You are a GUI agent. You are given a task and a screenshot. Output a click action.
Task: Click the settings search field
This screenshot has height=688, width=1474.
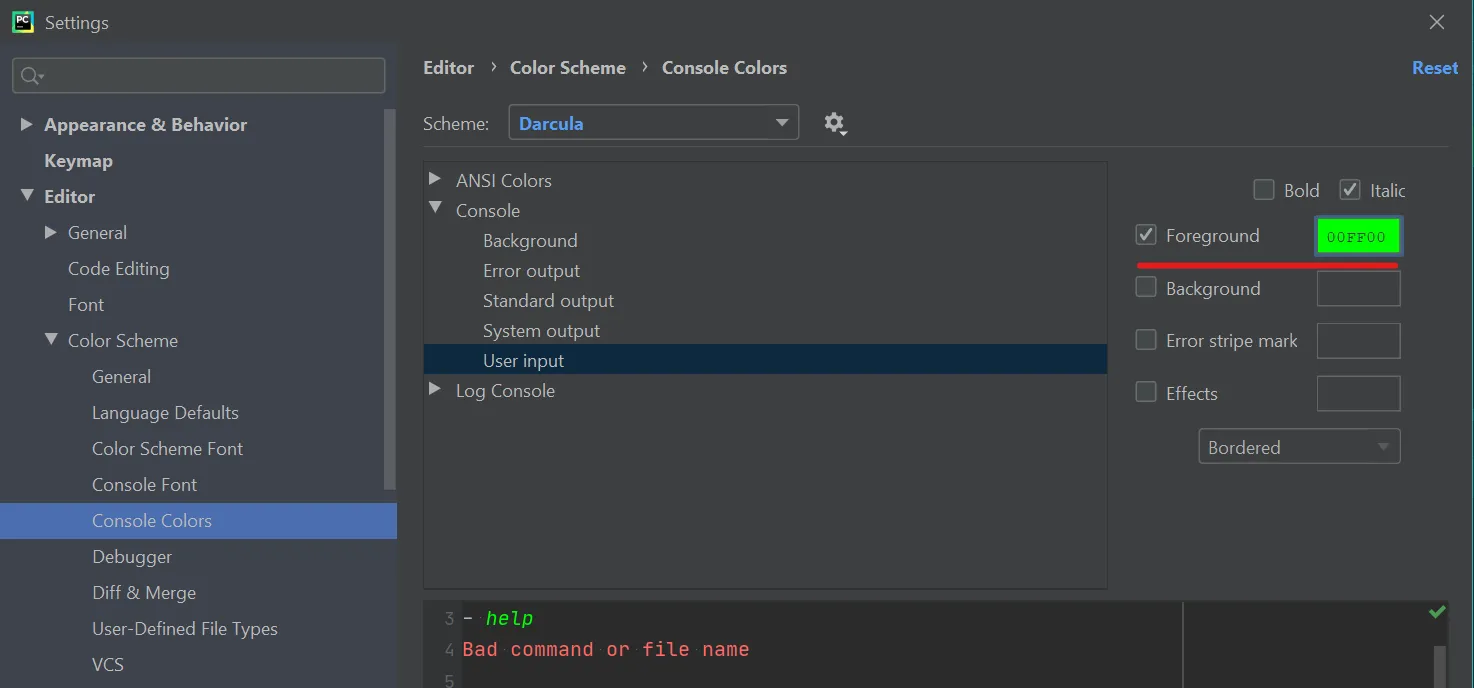tap(198, 76)
